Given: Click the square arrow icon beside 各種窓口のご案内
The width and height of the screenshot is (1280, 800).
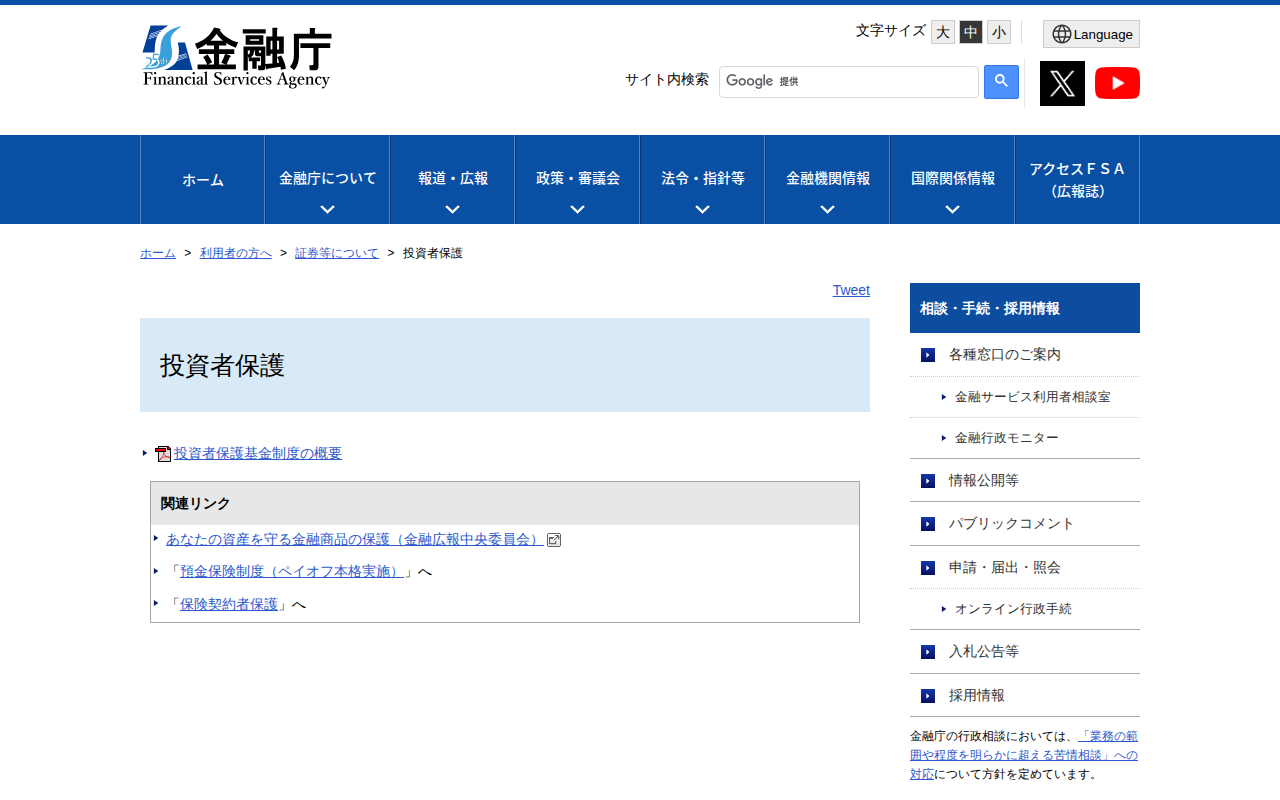Looking at the screenshot, I should 928,355.
